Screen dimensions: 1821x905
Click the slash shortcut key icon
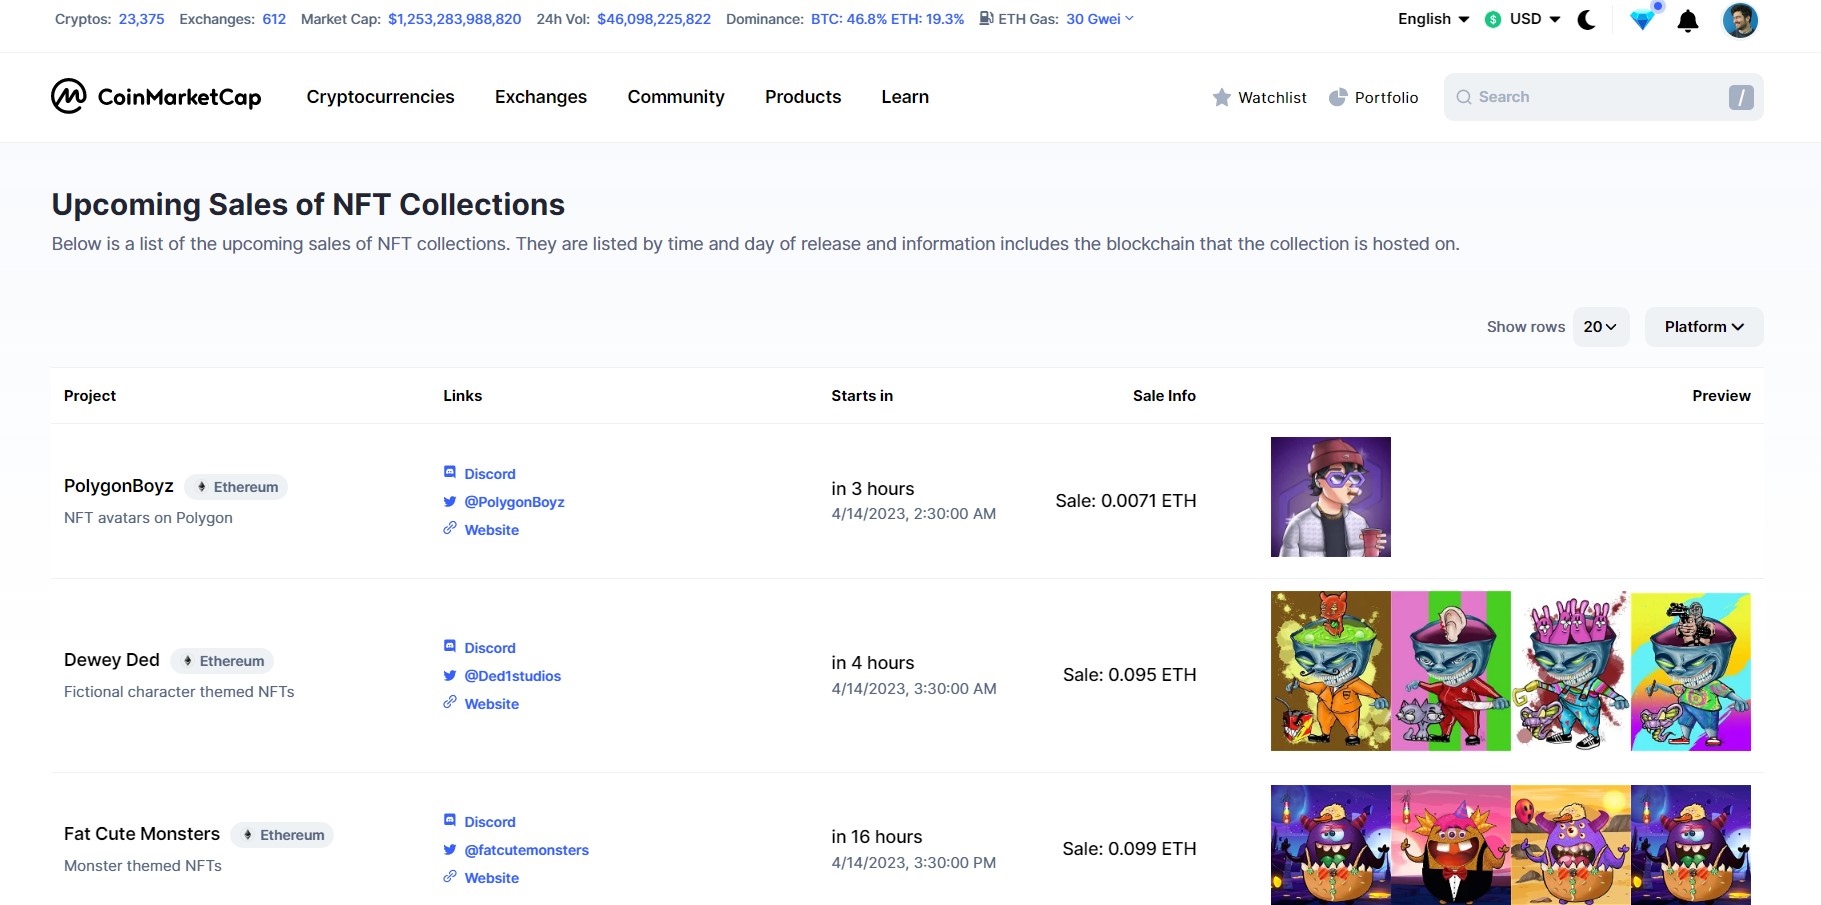coord(1741,97)
